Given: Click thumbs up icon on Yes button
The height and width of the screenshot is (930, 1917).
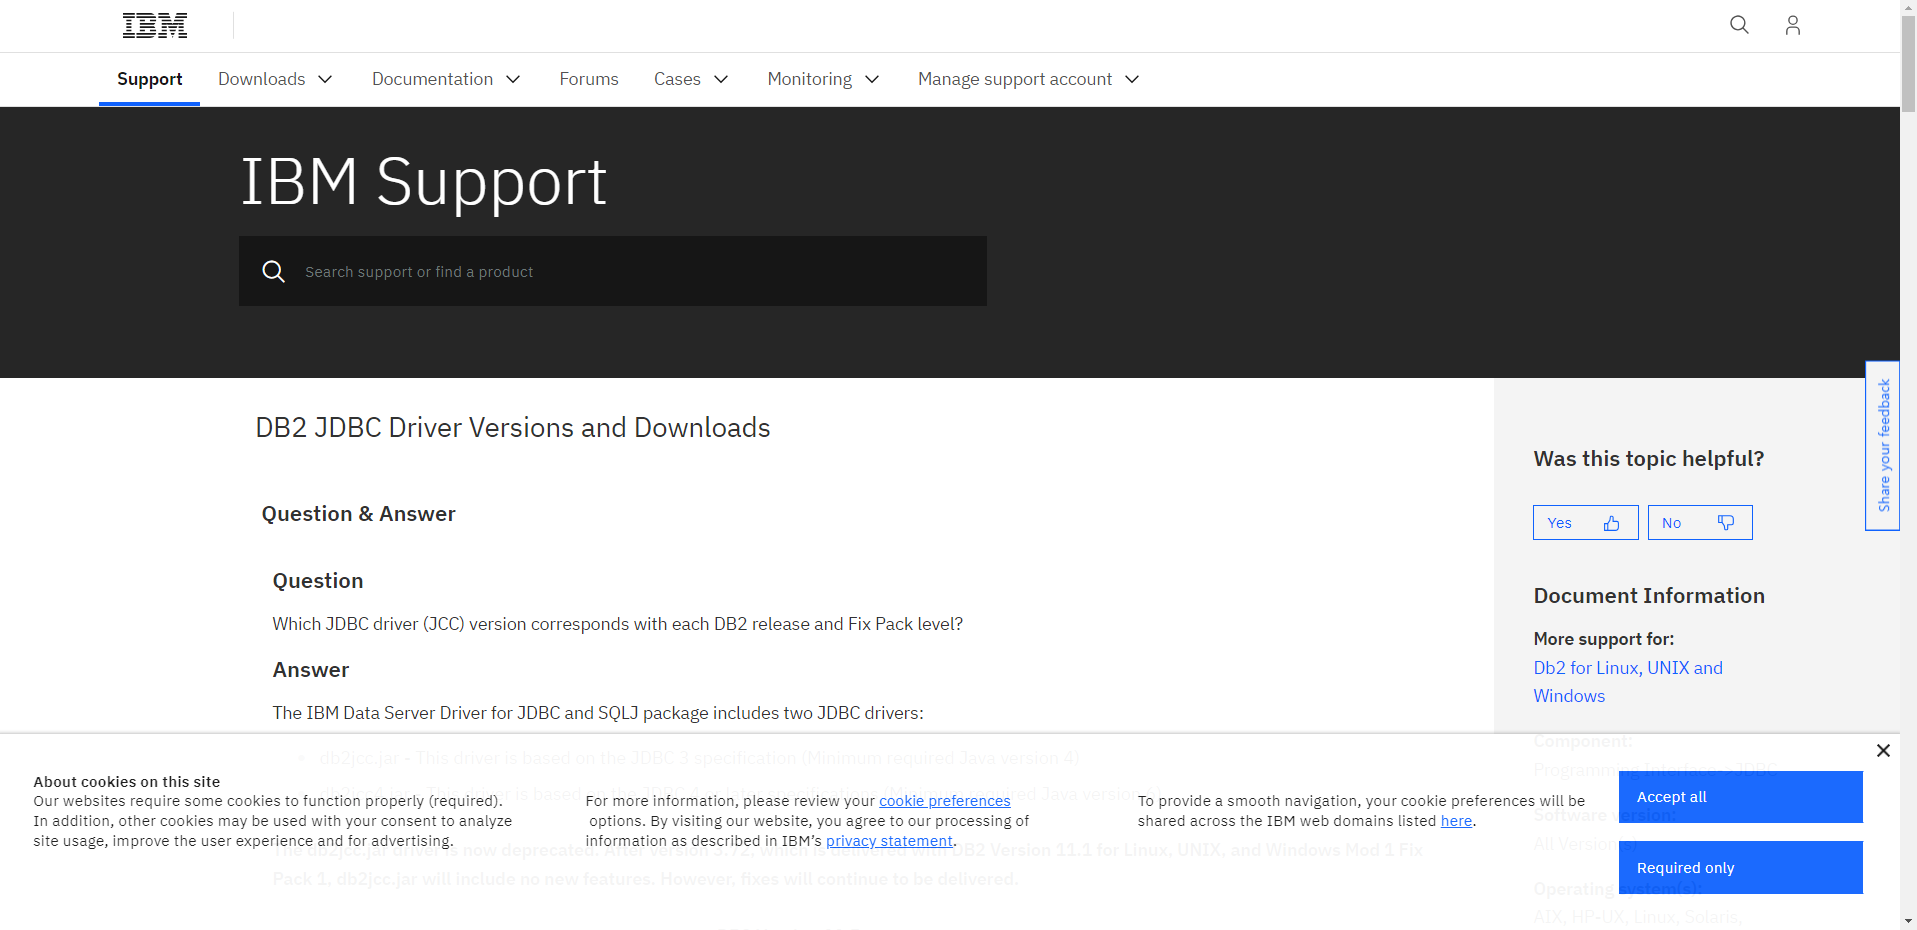Looking at the screenshot, I should pos(1611,523).
